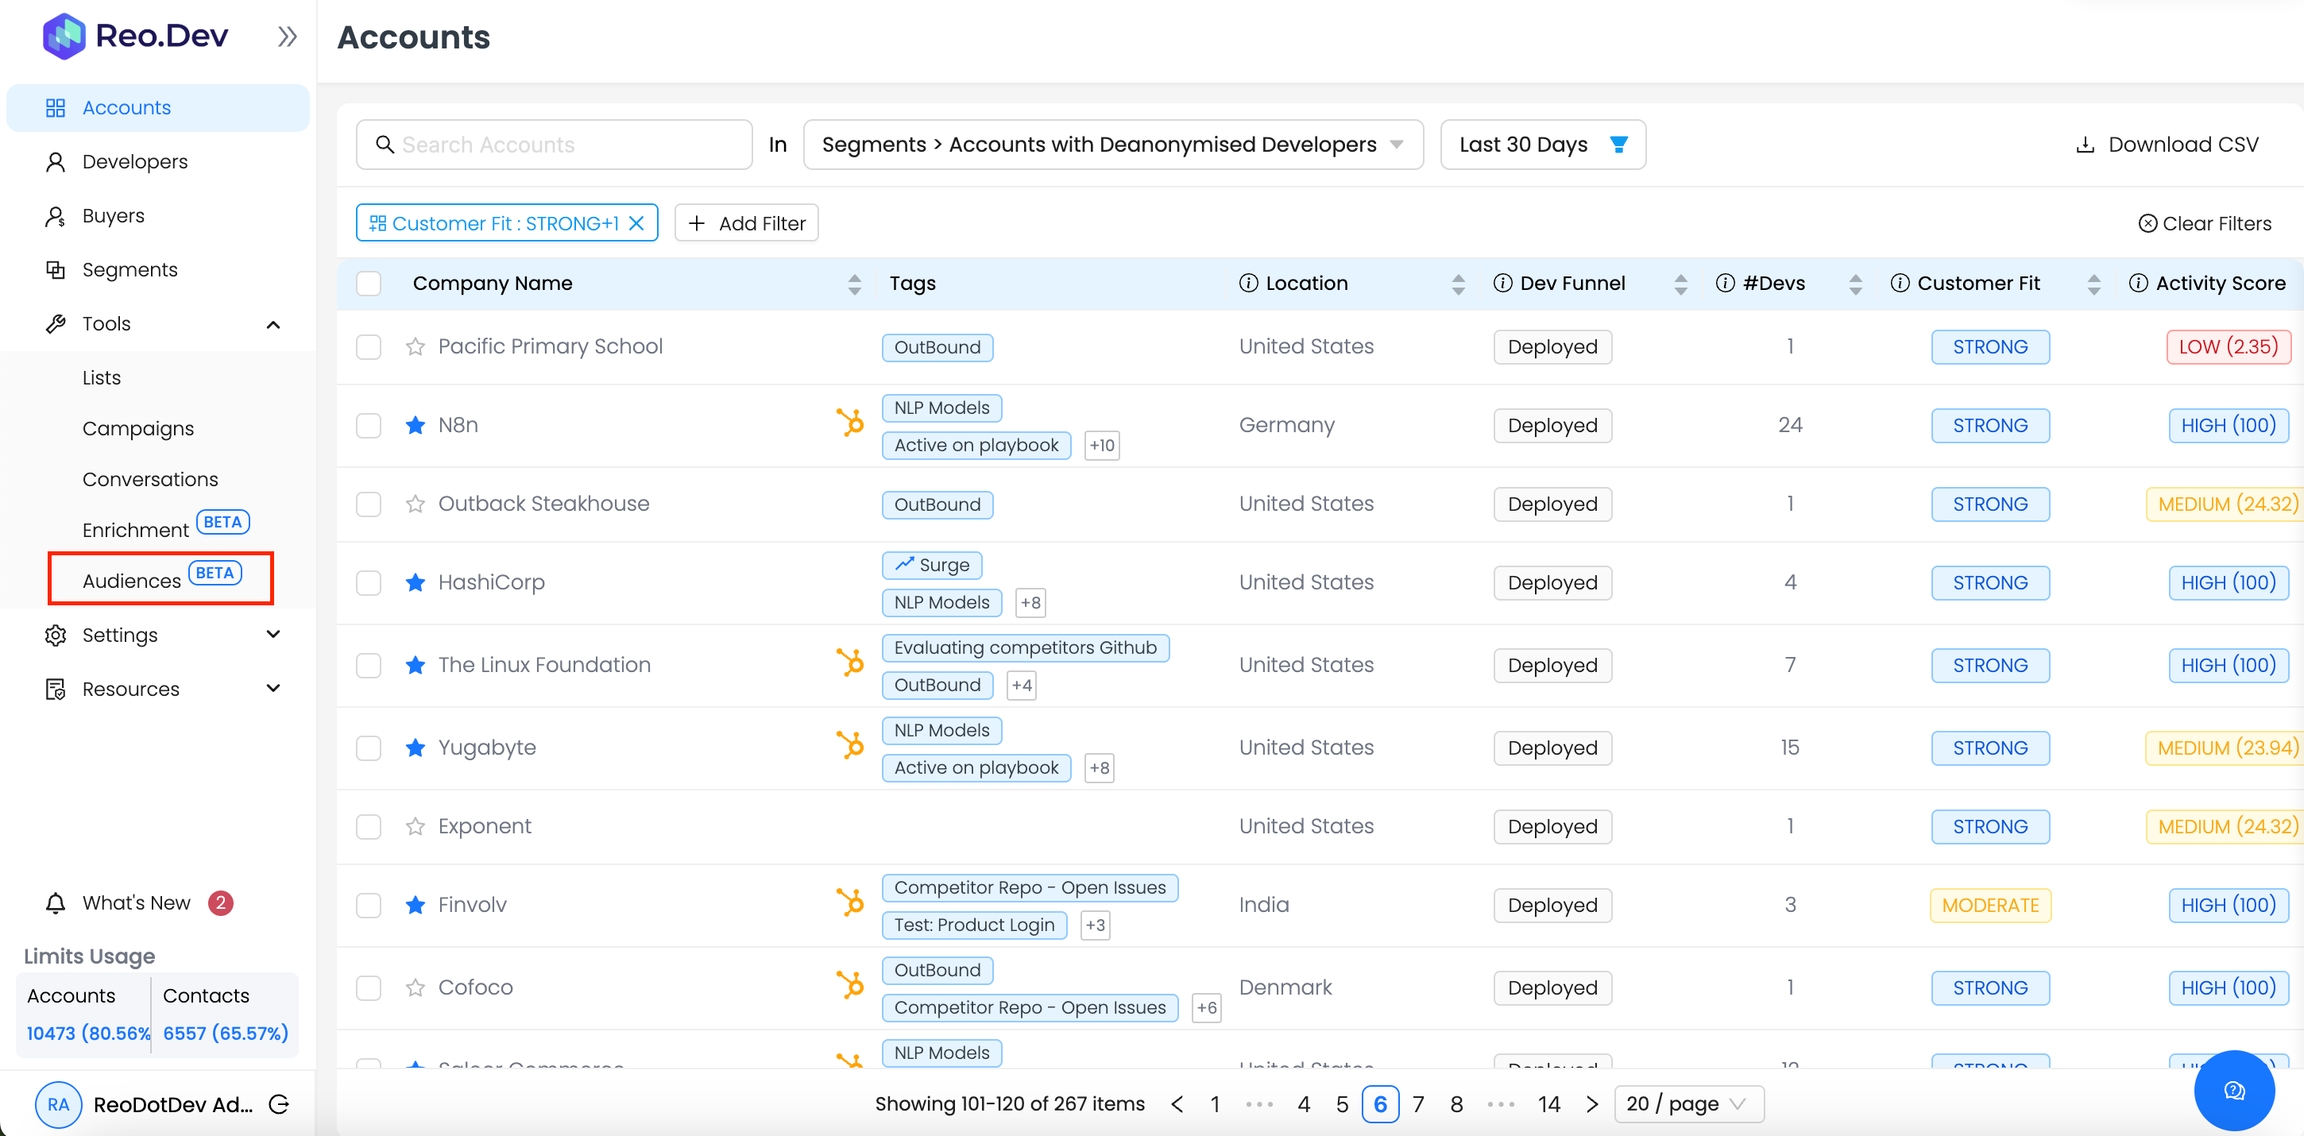Click the Add Filter button
Screen dimensions: 2304x1136
tap(746, 223)
